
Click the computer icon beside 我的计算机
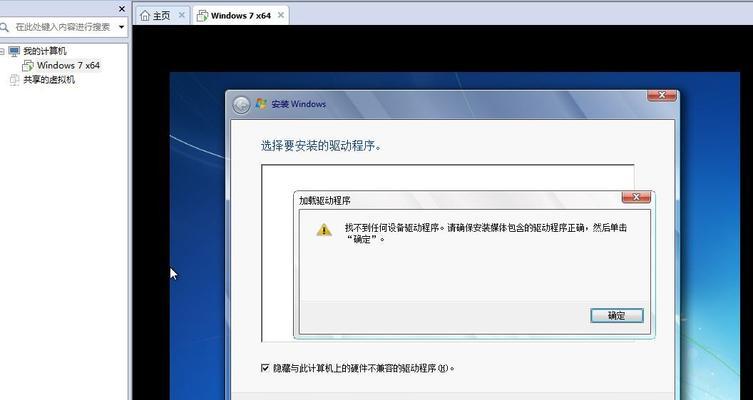14,51
